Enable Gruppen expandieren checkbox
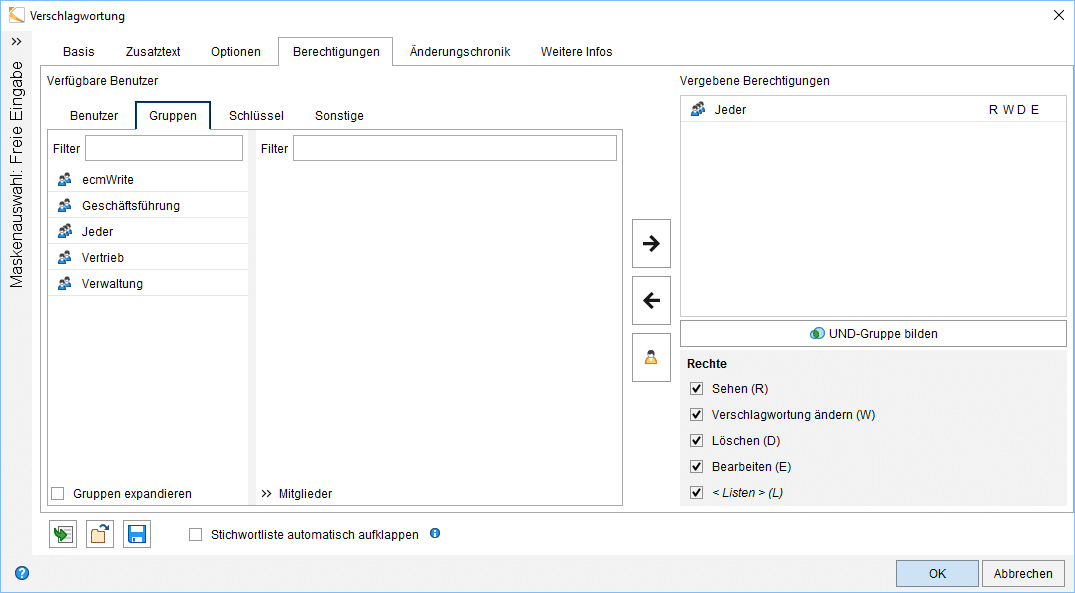Image resolution: width=1075 pixels, height=593 pixels. tap(58, 494)
